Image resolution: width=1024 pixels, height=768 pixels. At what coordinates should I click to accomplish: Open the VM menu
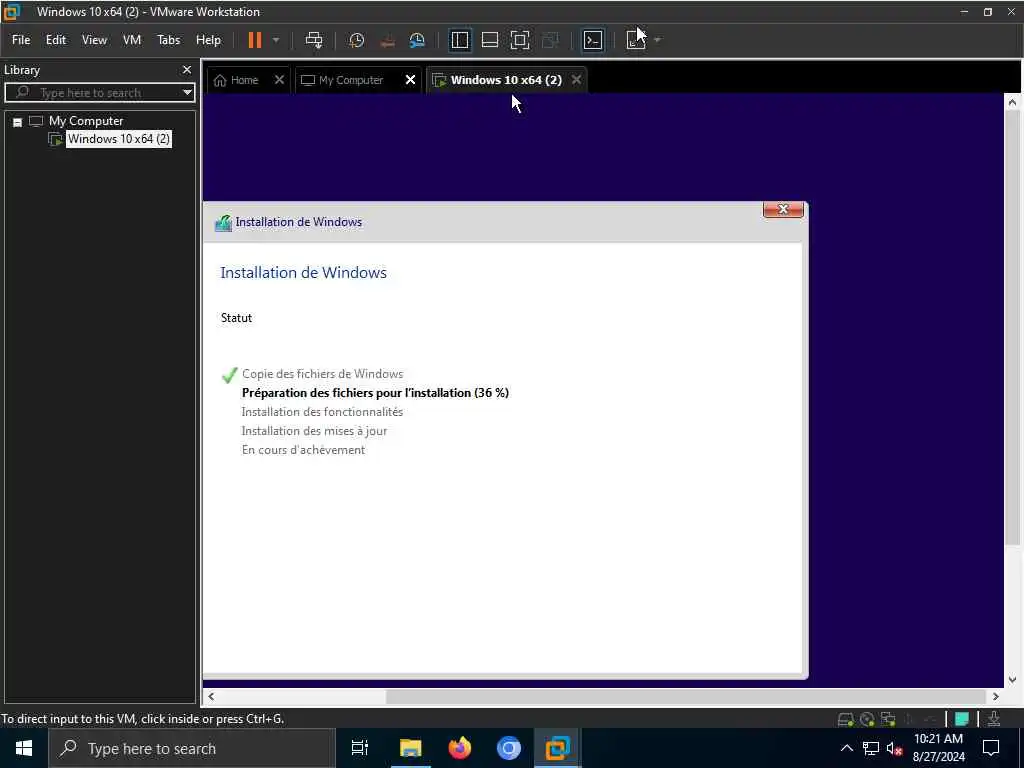[x=132, y=40]
